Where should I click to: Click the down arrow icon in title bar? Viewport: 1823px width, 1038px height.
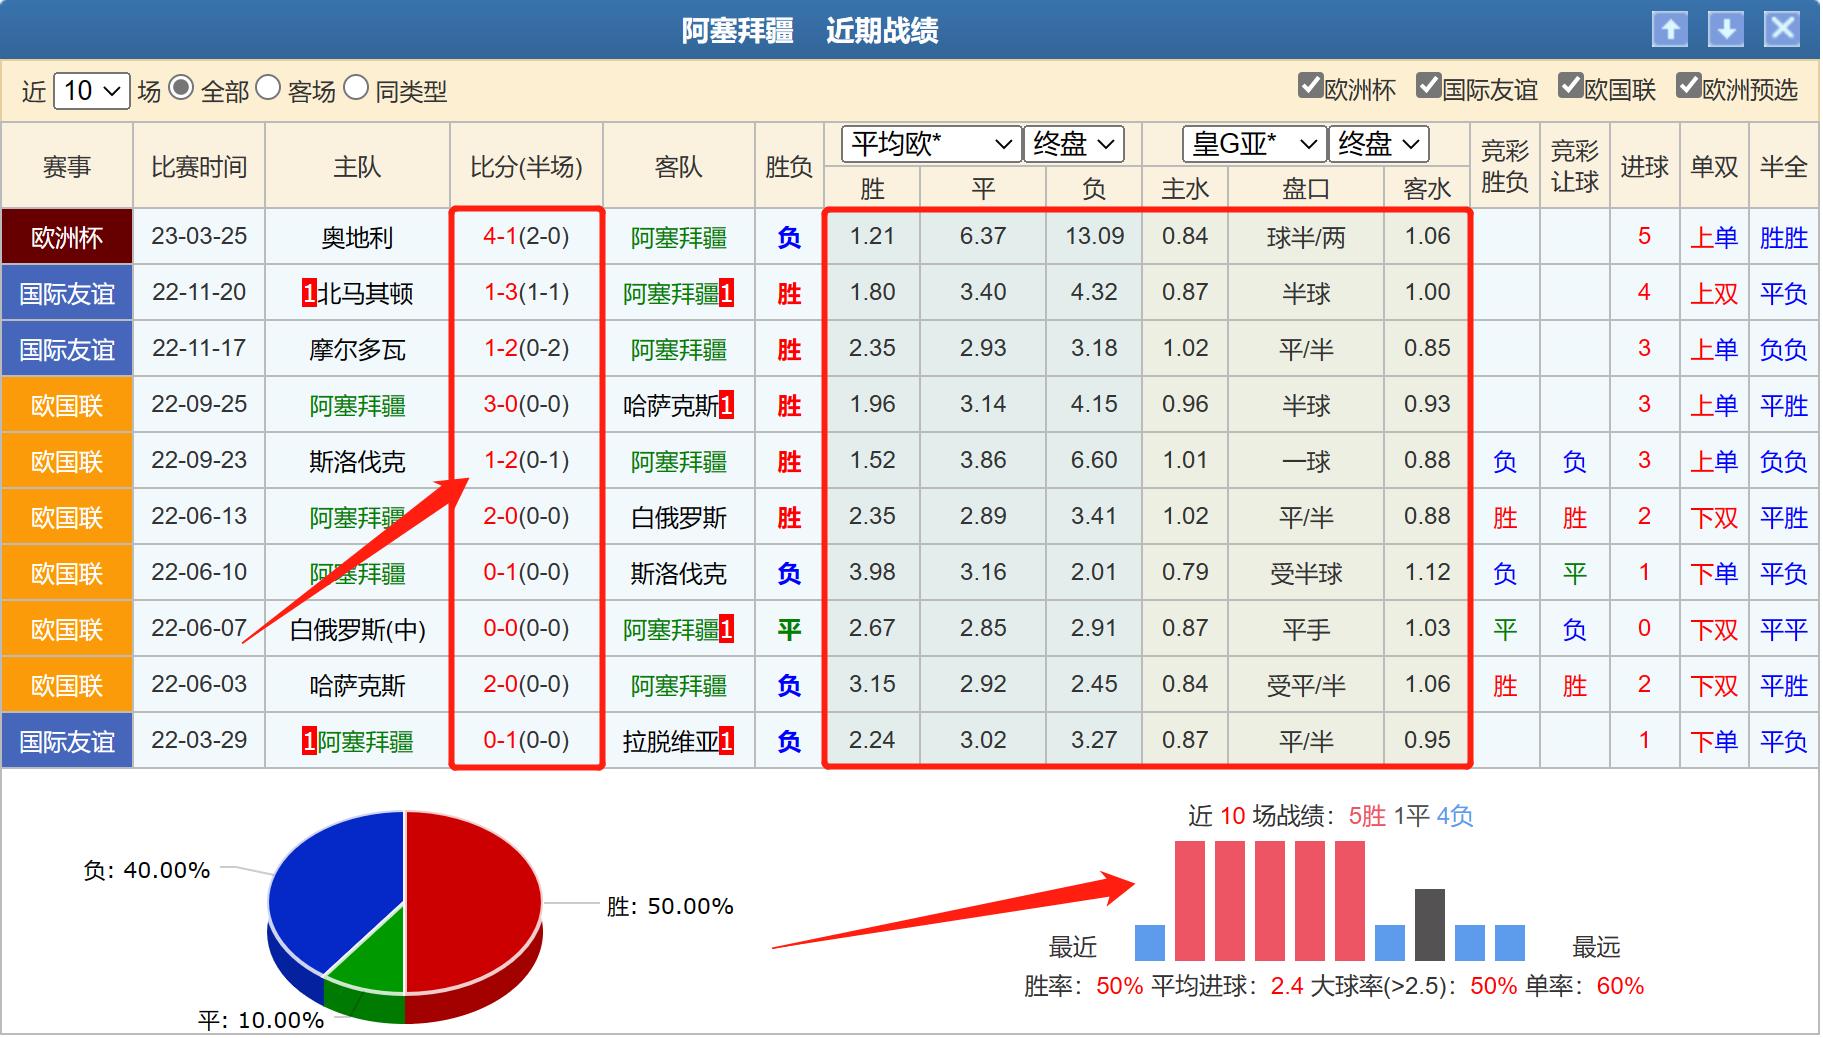pos(1726,29)
